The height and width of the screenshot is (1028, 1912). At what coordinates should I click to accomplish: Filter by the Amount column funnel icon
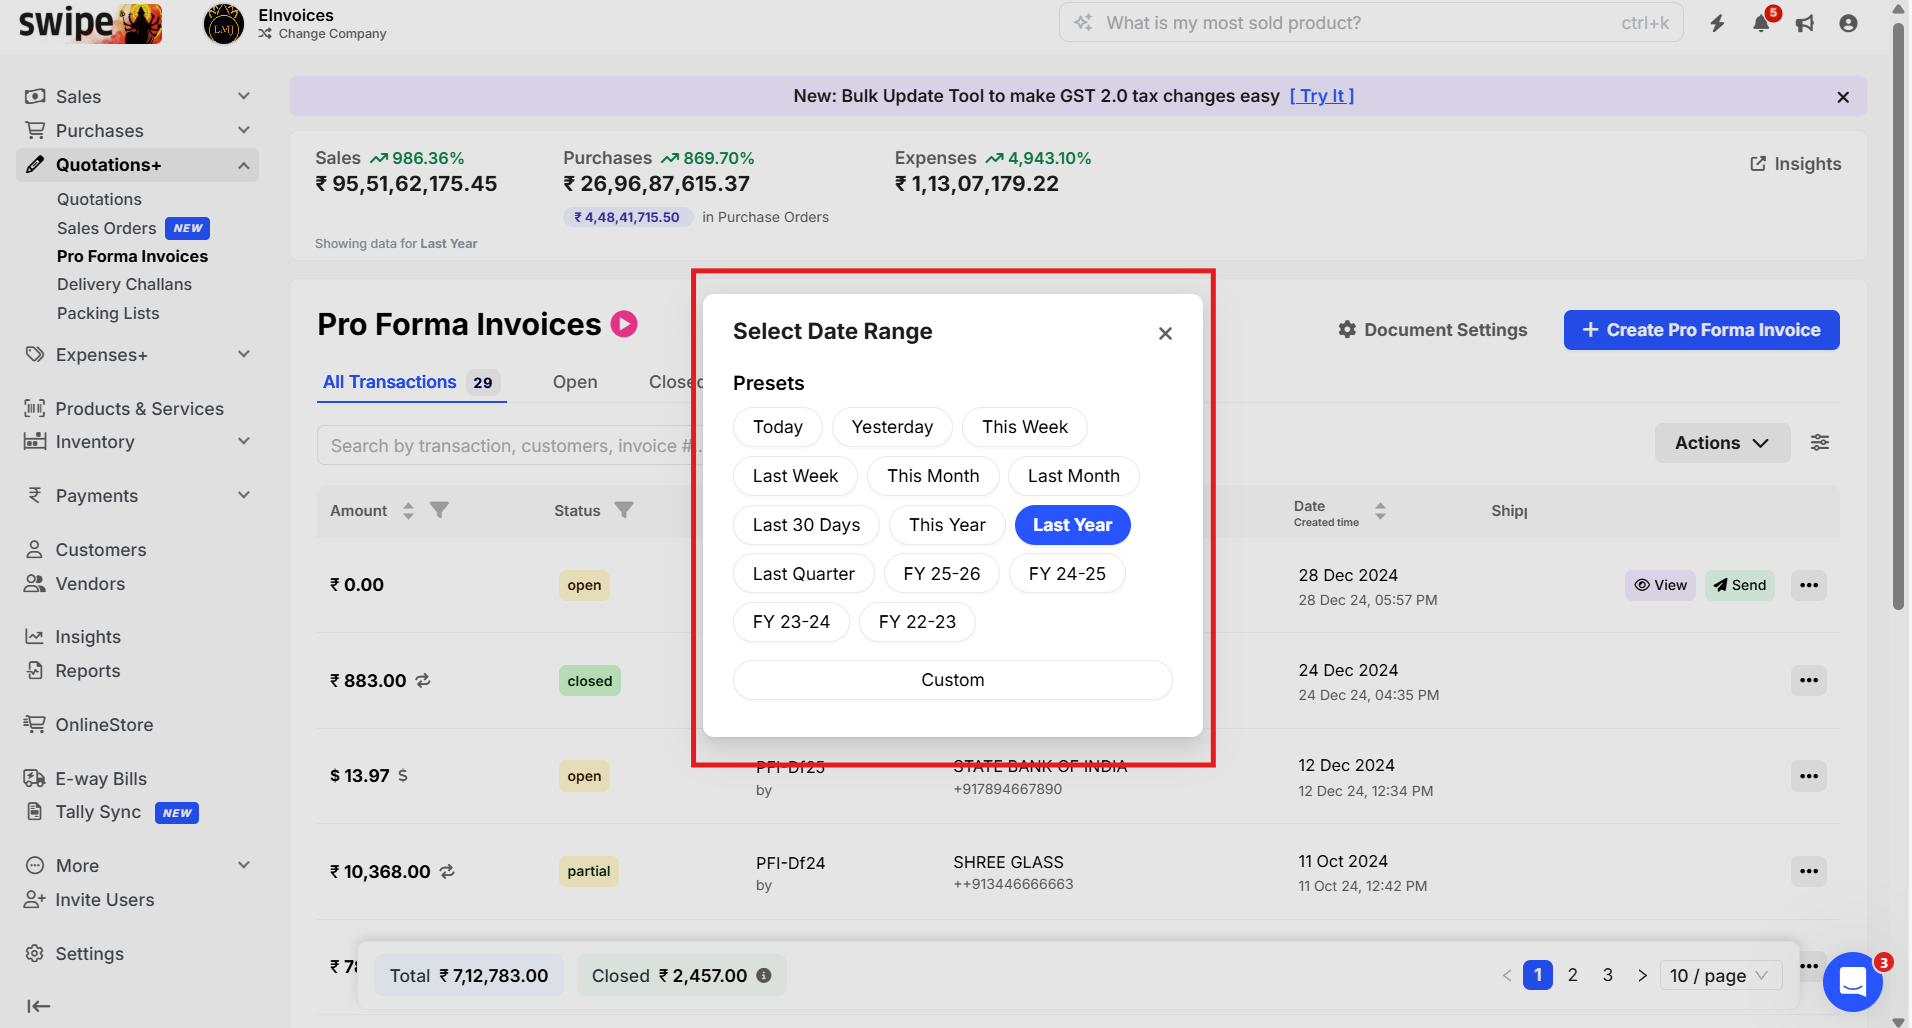439,510
